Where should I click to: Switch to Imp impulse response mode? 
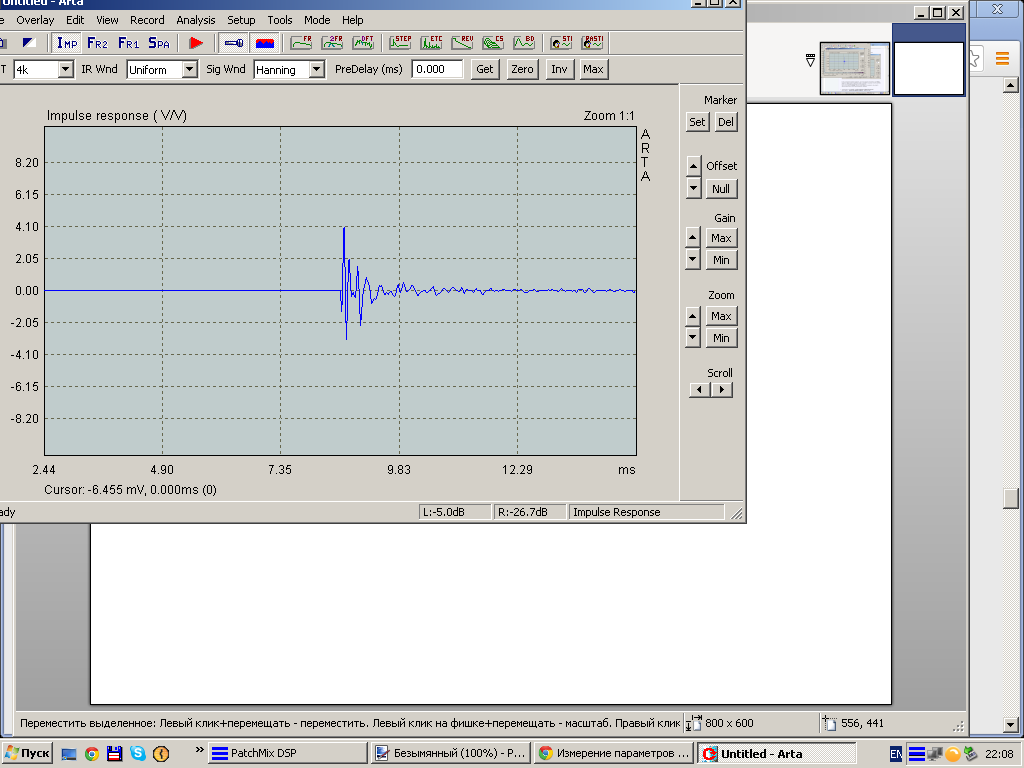click(67, 43)
